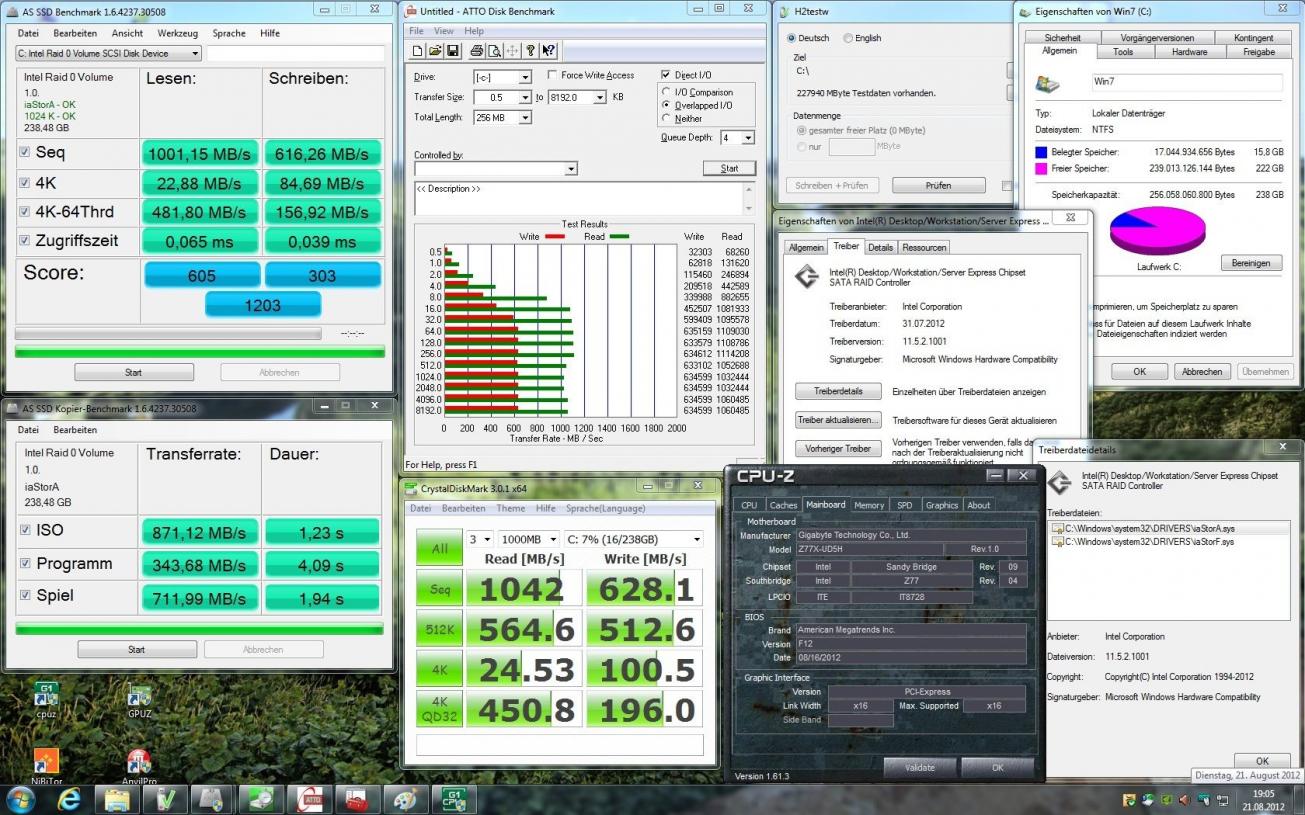Click the volume speaker tray icon
This screenshot has height=815, width=1305.
point(1184,800)
